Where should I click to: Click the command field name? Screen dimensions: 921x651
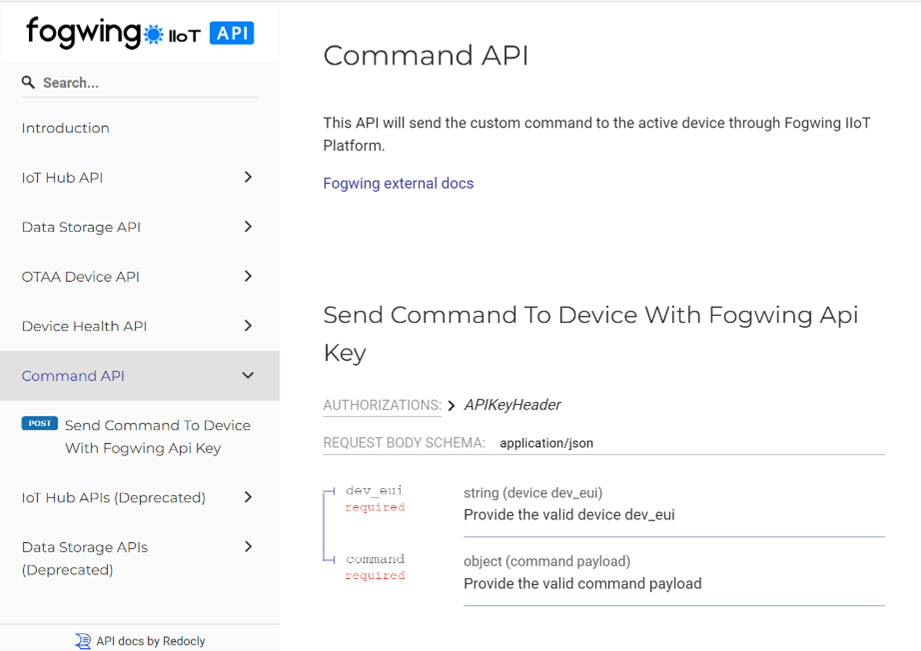[375, 559]
